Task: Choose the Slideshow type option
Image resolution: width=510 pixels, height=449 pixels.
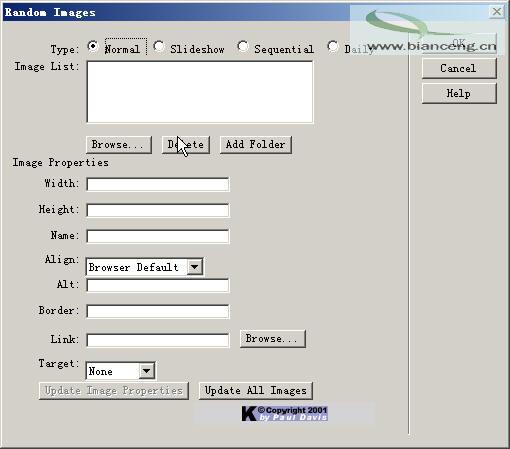Action: click(159, 46)
